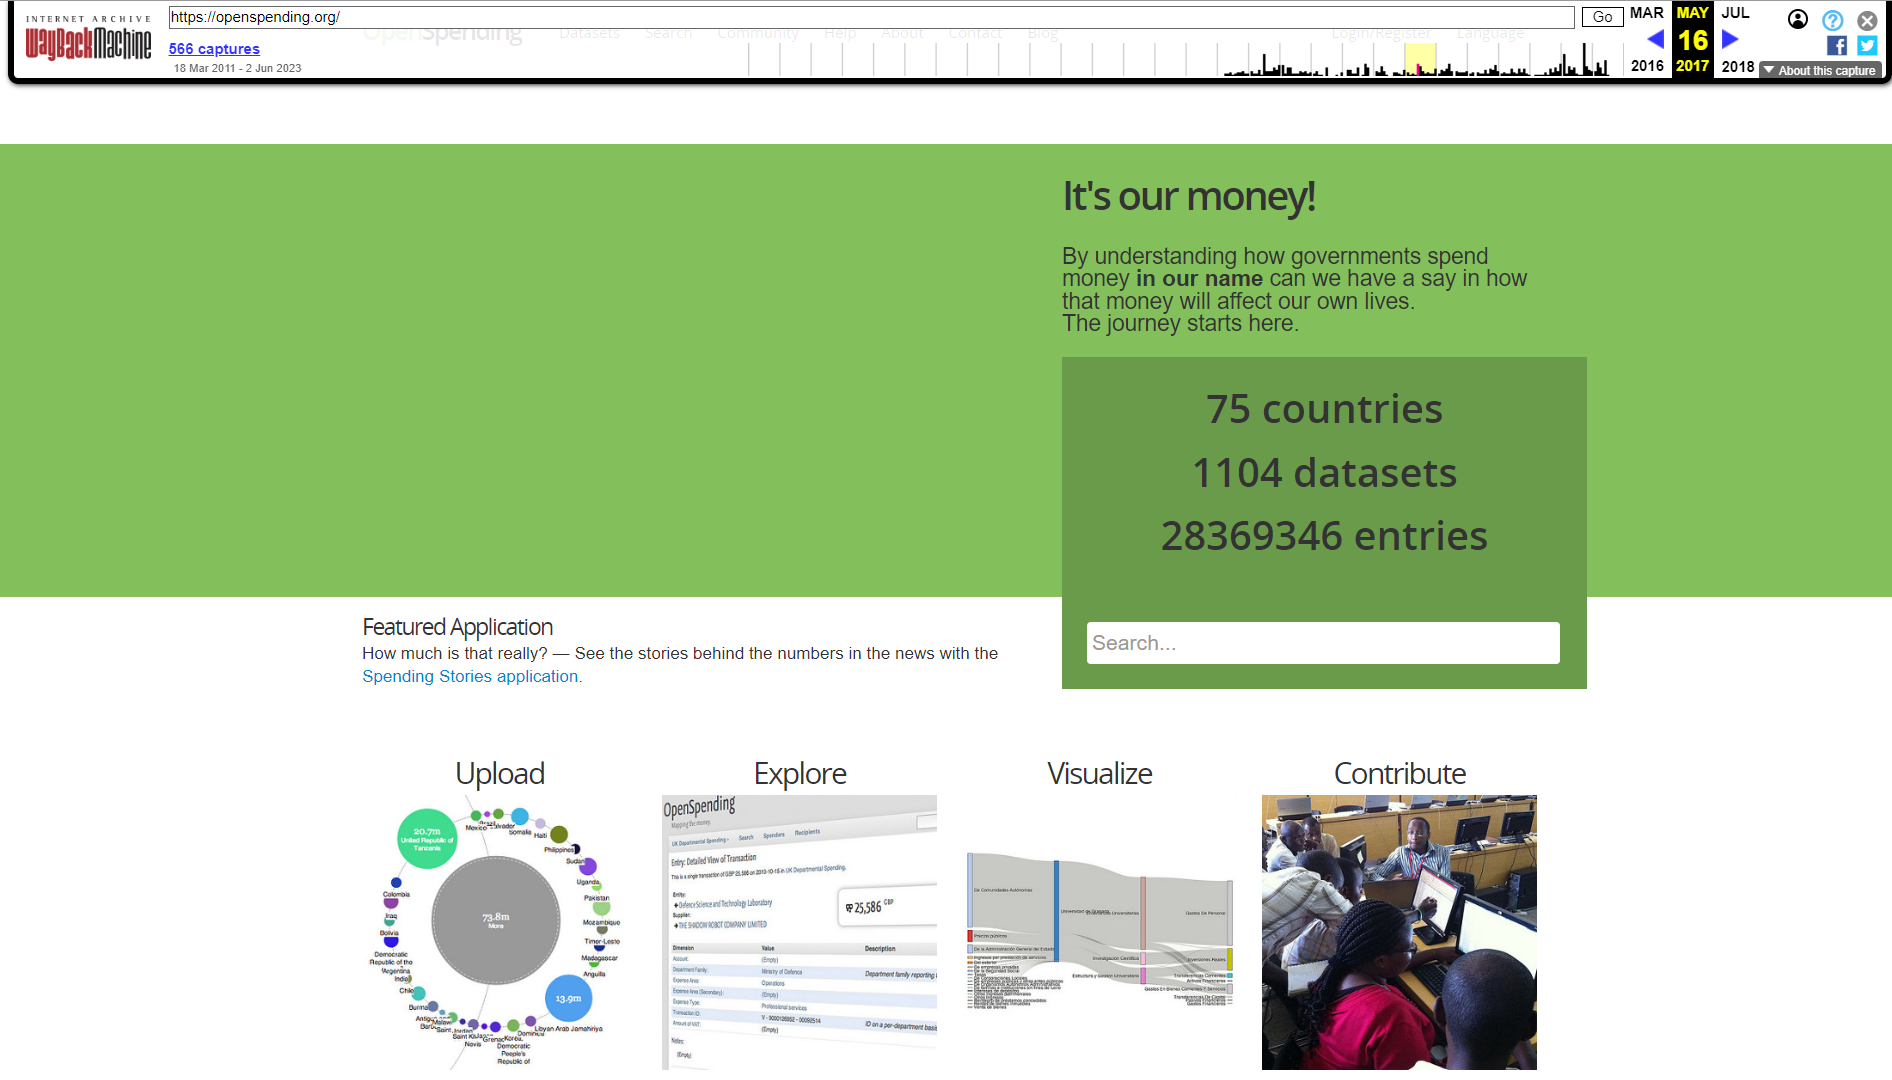Open the 566 captures link
This screenshot has height=1080, width=1892.
tap(214, 49)
